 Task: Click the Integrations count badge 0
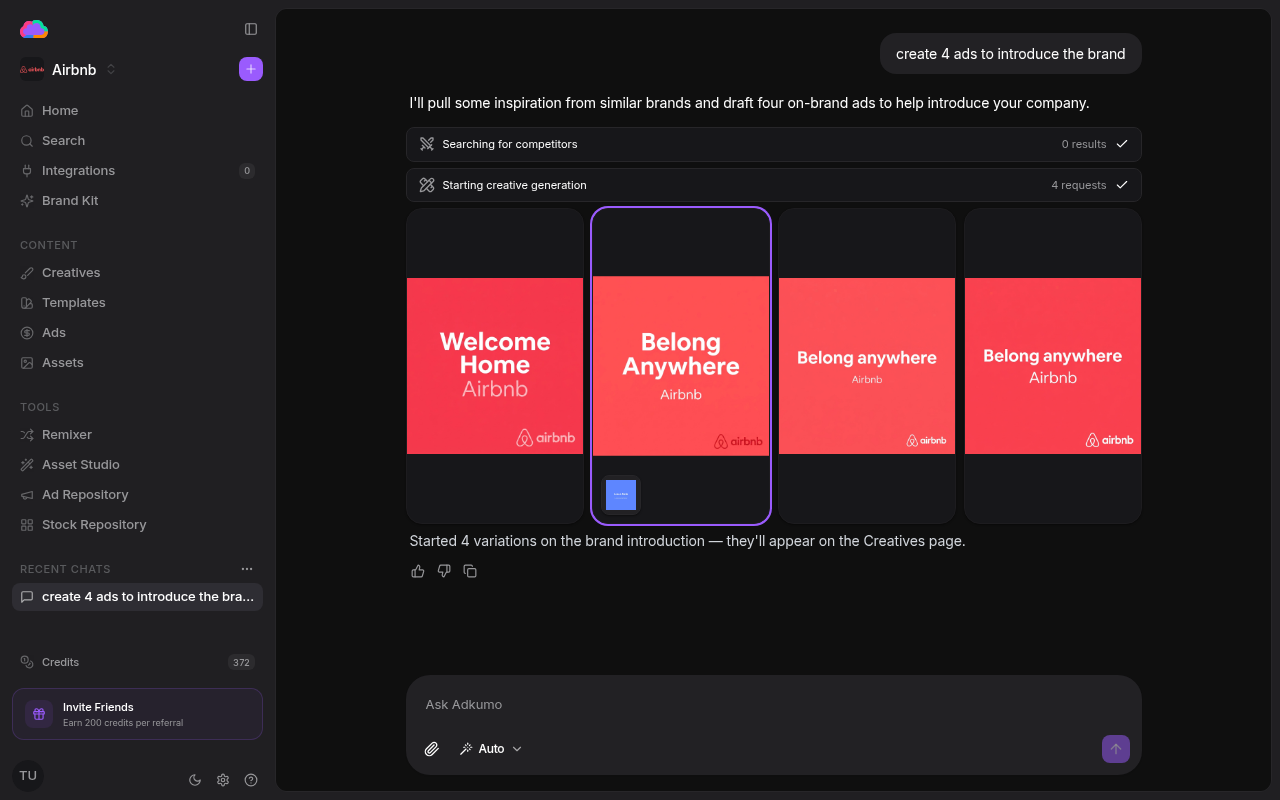coord(247,171)
